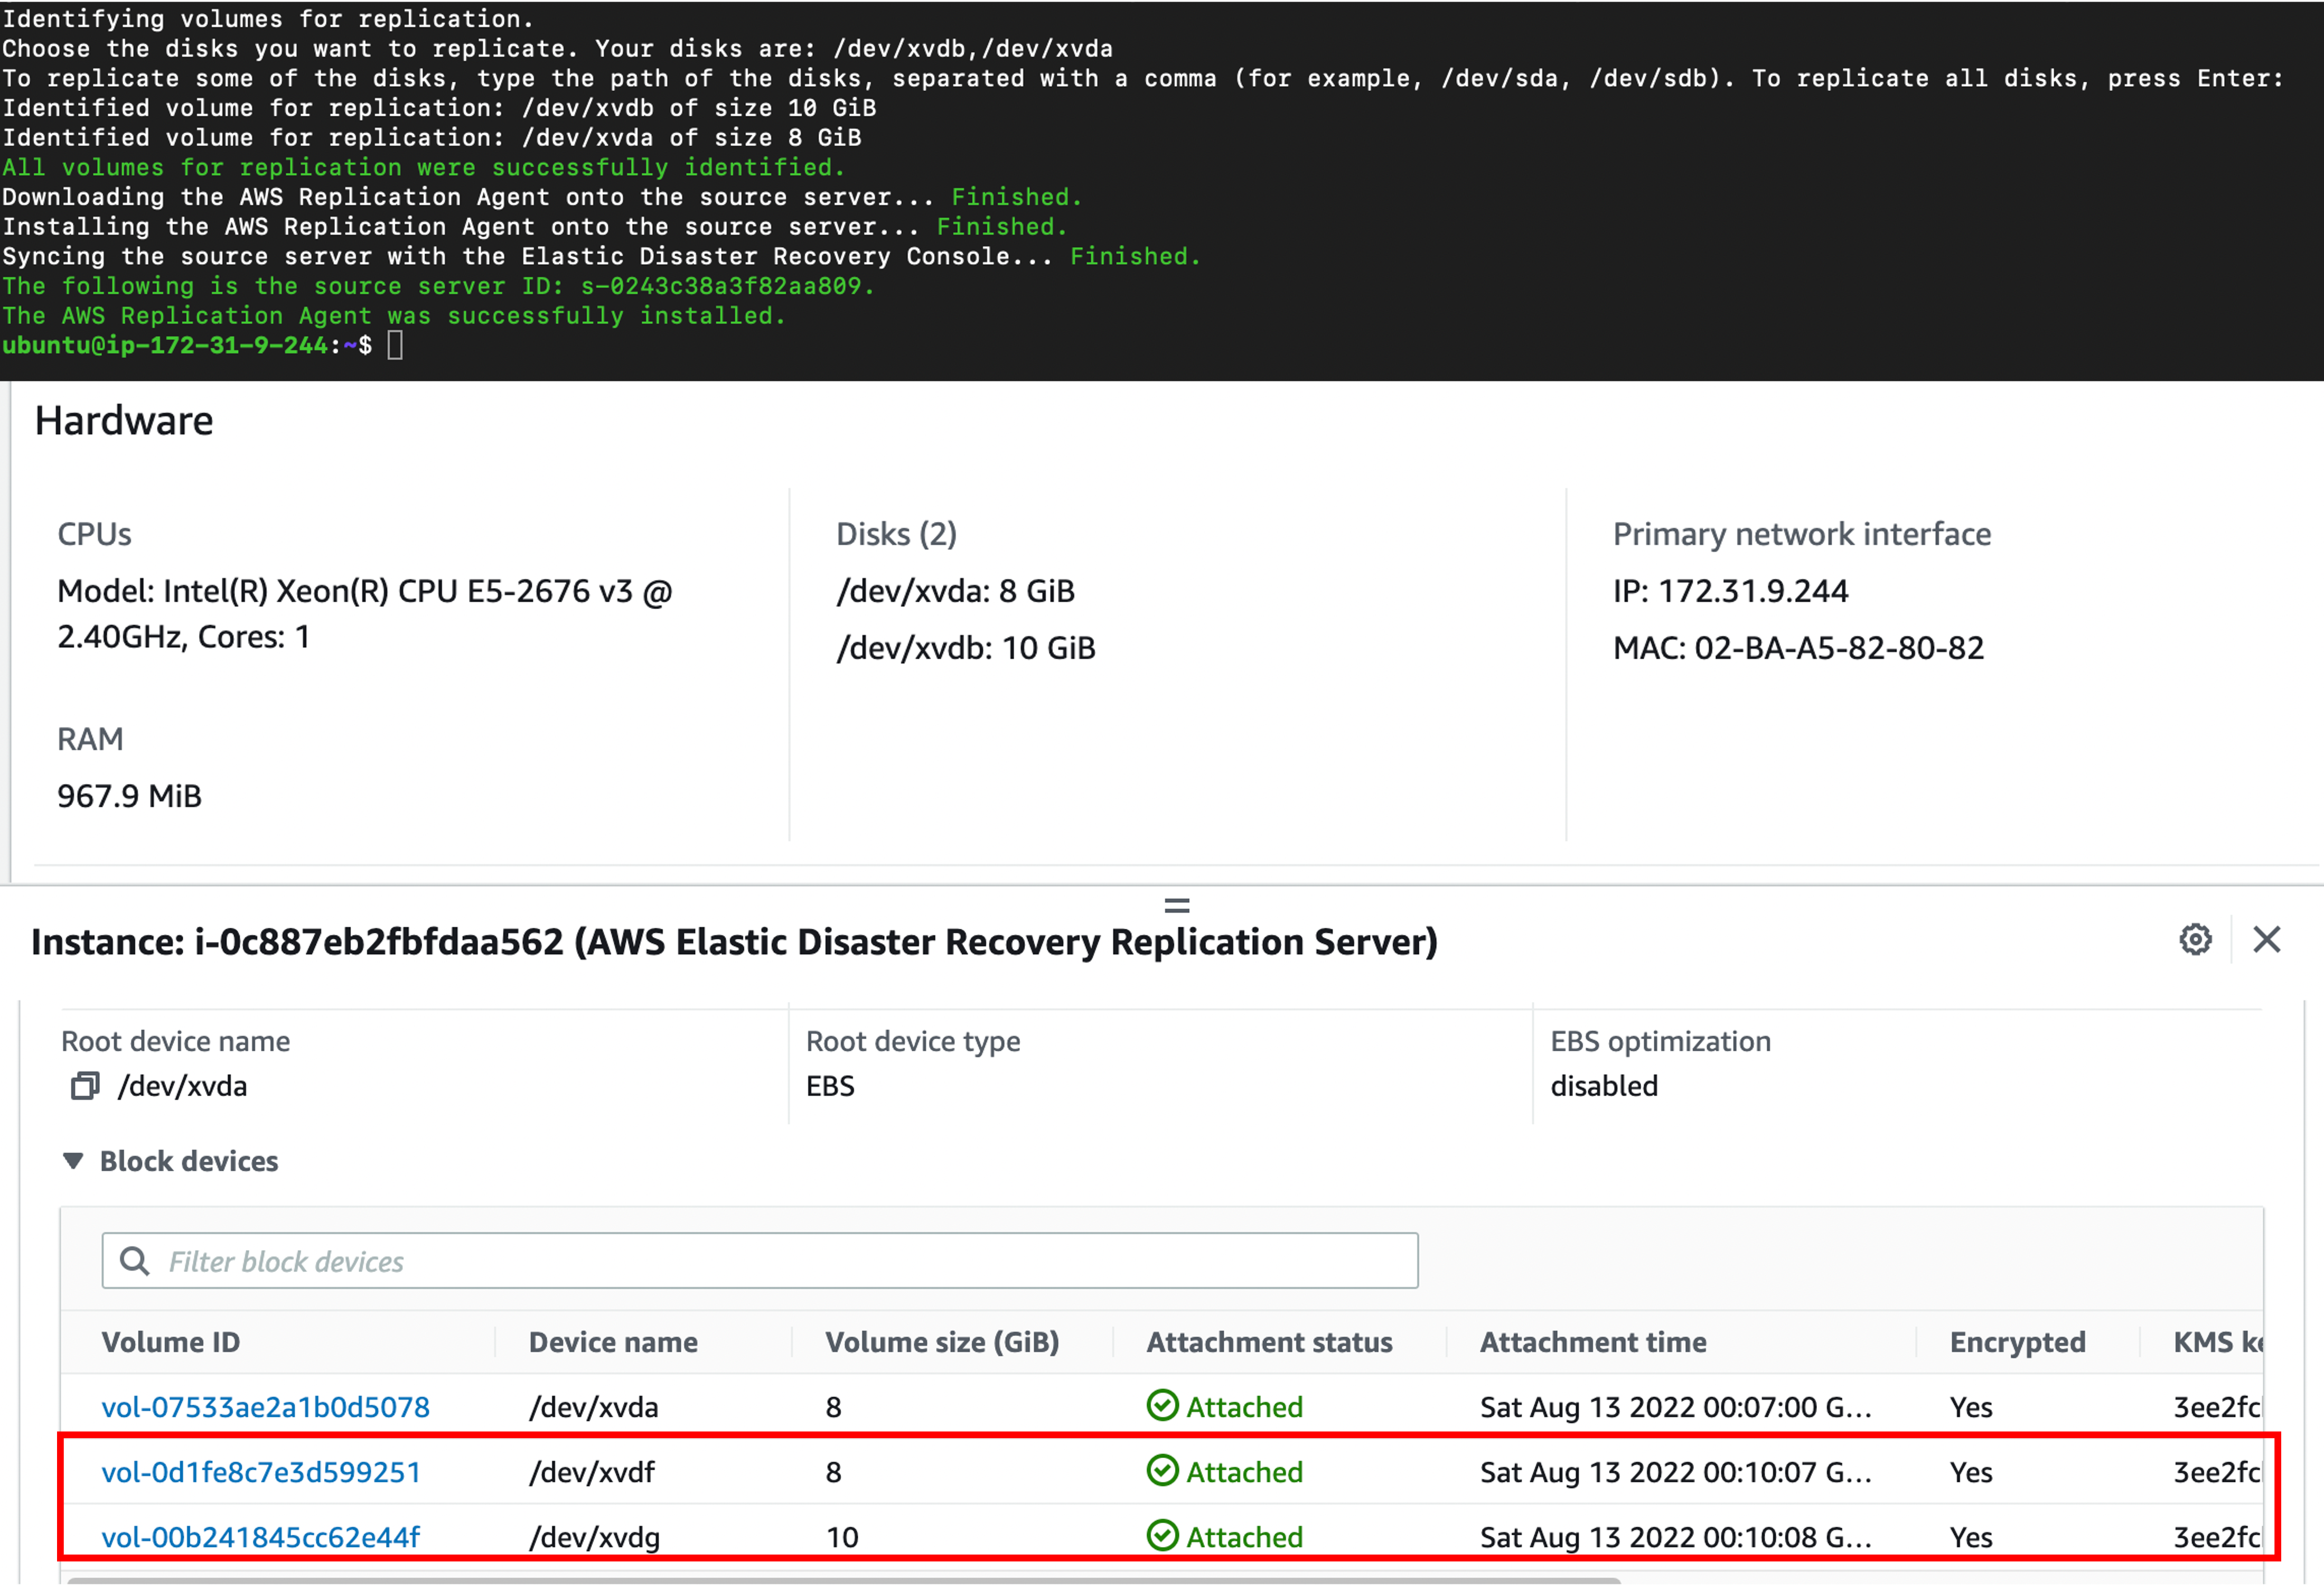Click the search magnifier icon

pos(134,1261)
